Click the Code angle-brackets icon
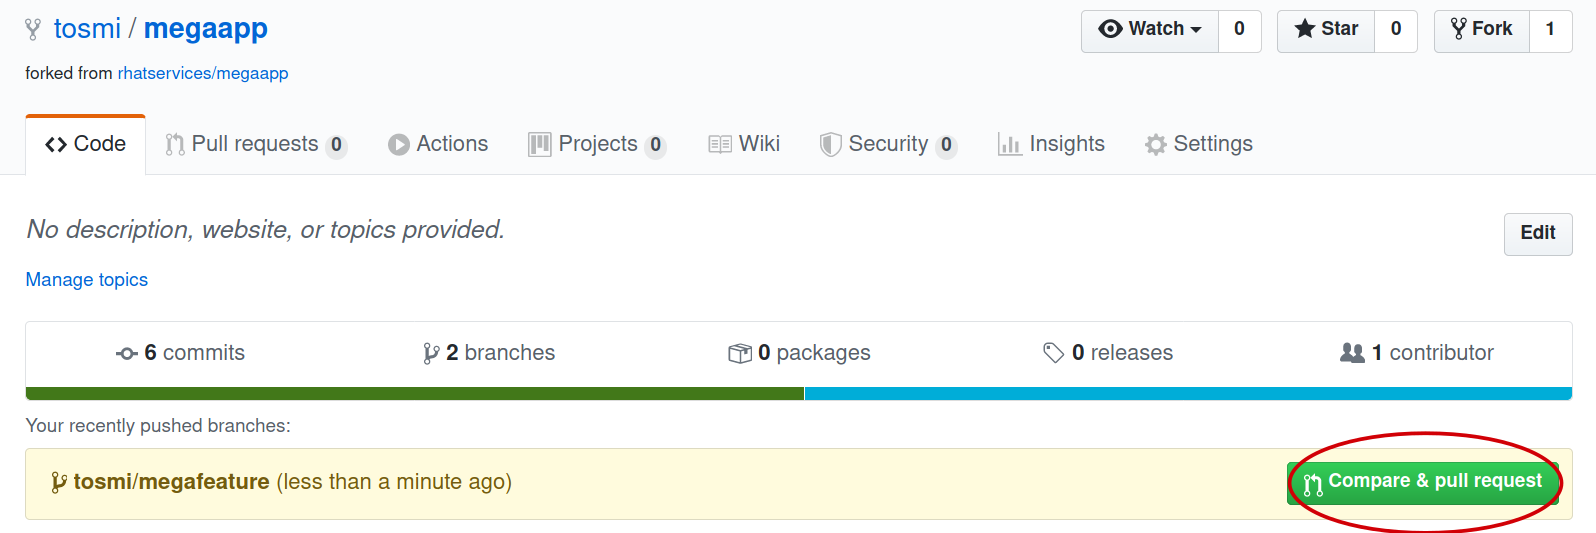The height and width of the screenshot is (533, 1596). click(56, 145)
